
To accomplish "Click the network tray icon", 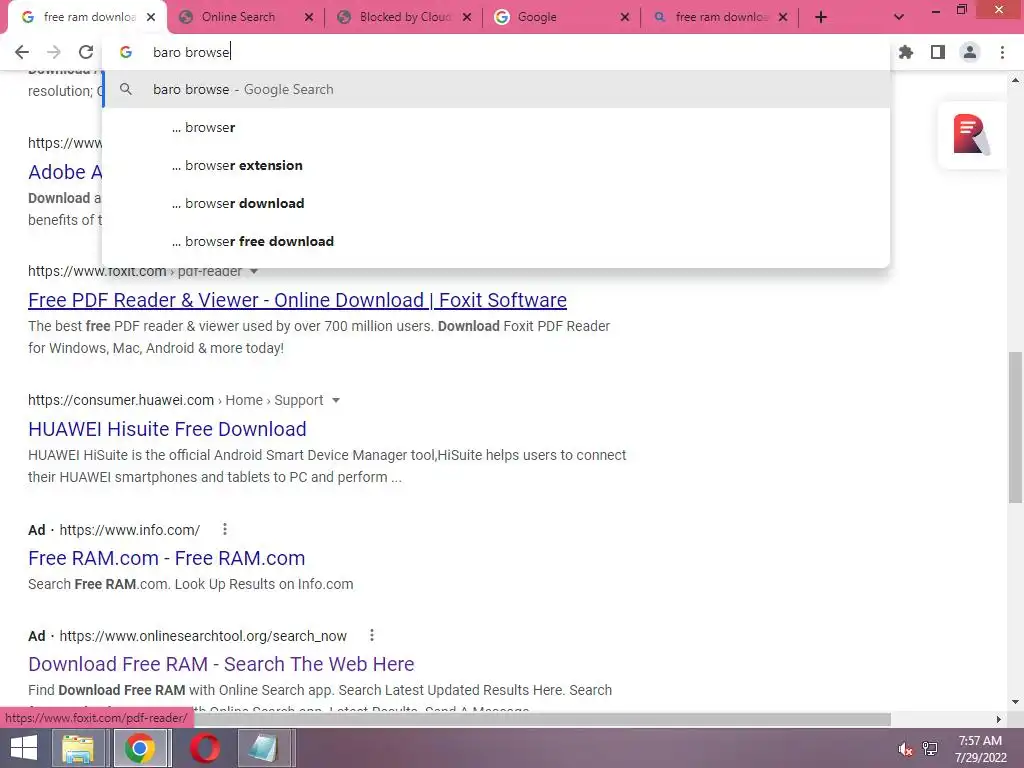I will point(930,749).
